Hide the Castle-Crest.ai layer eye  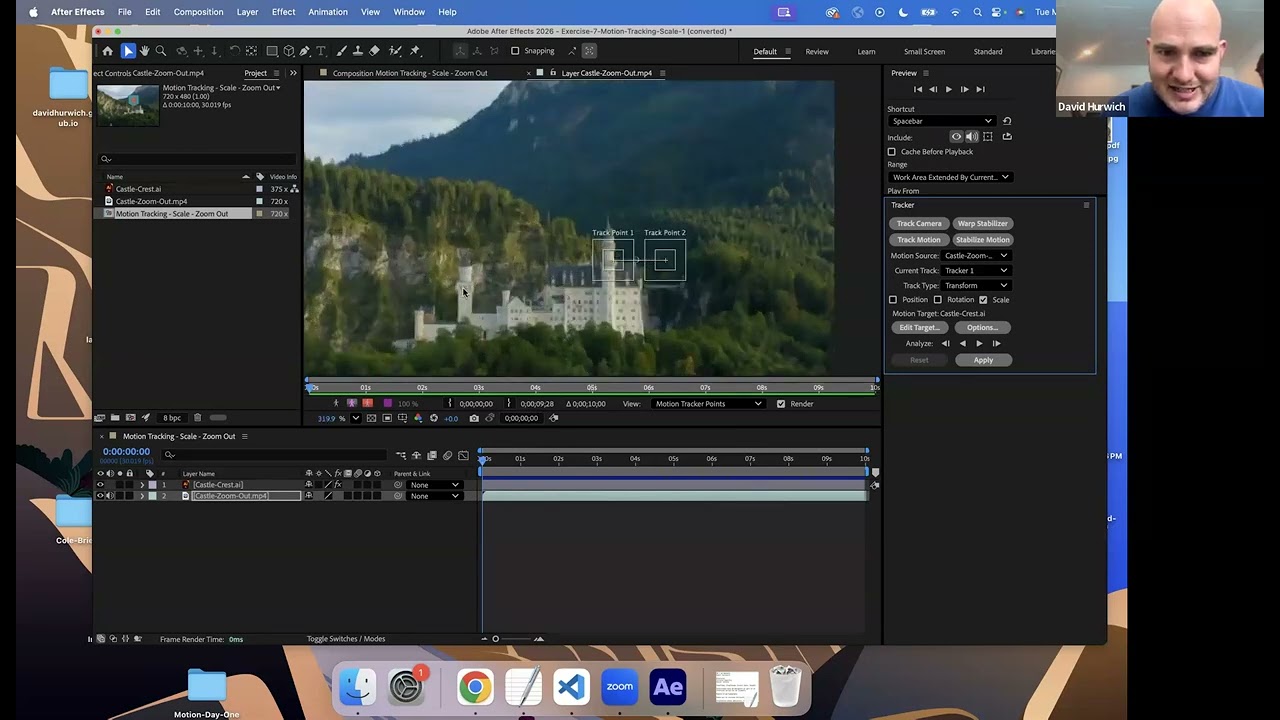click(100, 485)
